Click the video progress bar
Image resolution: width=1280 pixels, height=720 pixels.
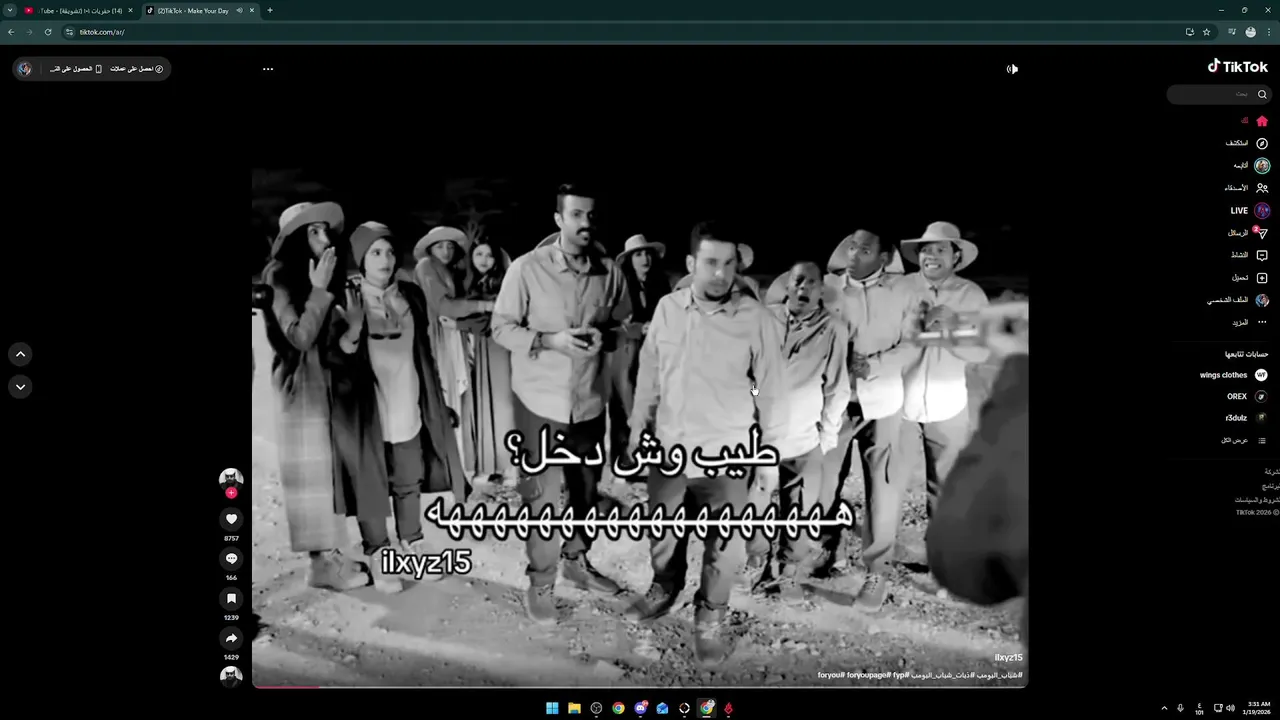click(x=640, y=687)
